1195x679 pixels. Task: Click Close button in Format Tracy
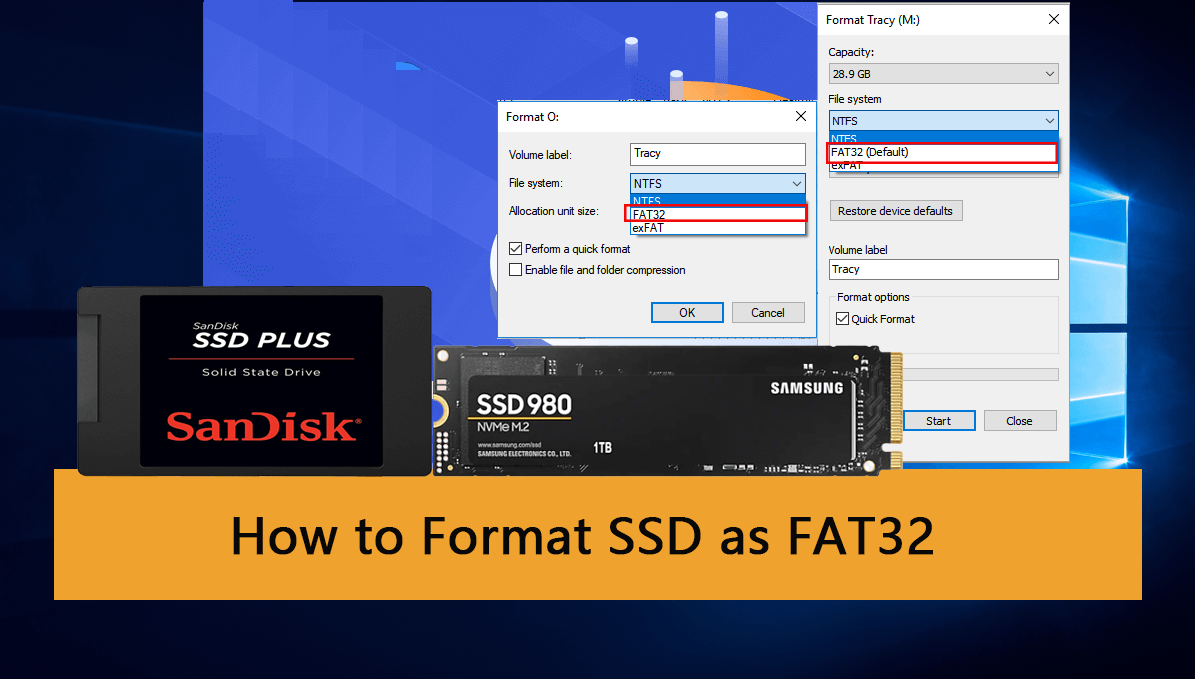(1020, 421)
